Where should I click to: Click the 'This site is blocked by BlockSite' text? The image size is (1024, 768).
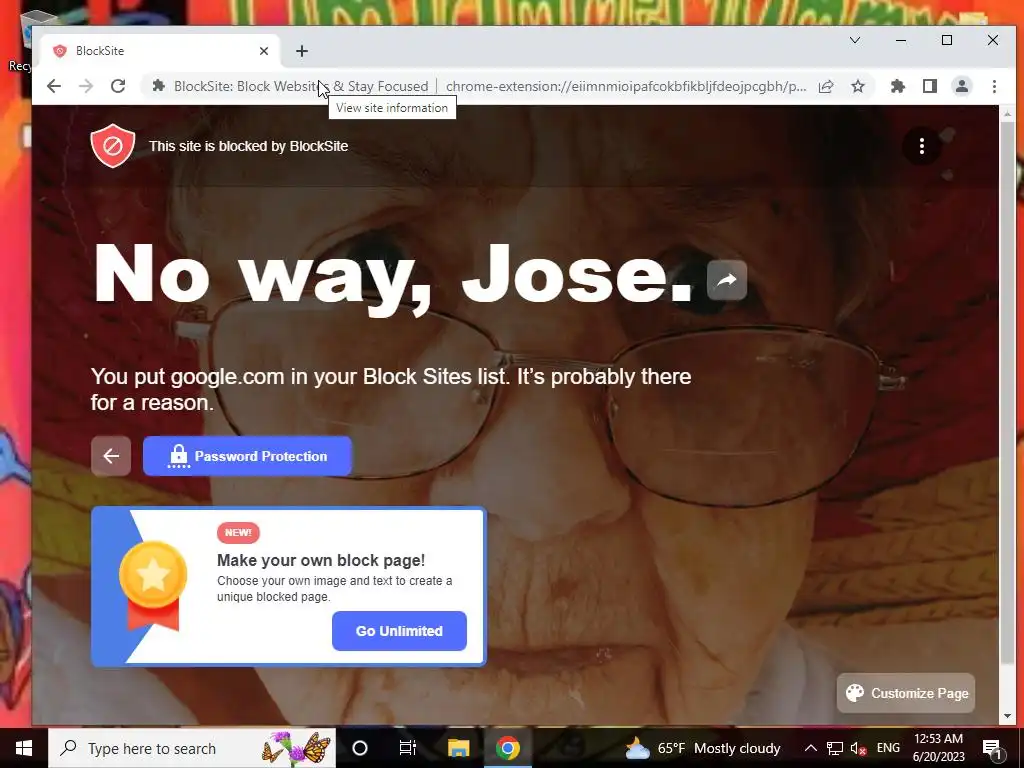click(x=248, y=146)
